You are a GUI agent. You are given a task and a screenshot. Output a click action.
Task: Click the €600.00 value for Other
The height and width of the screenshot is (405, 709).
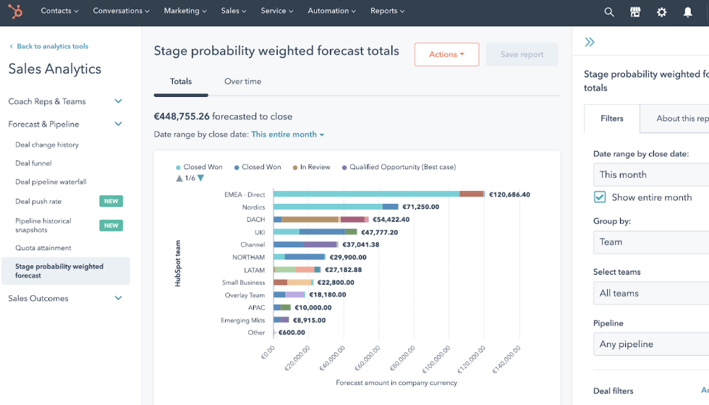[x=292, y=332]
